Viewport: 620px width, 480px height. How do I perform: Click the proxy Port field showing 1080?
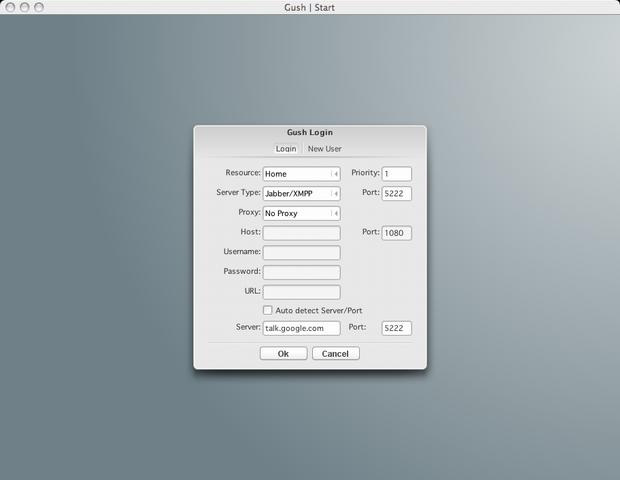pos(397,233)
